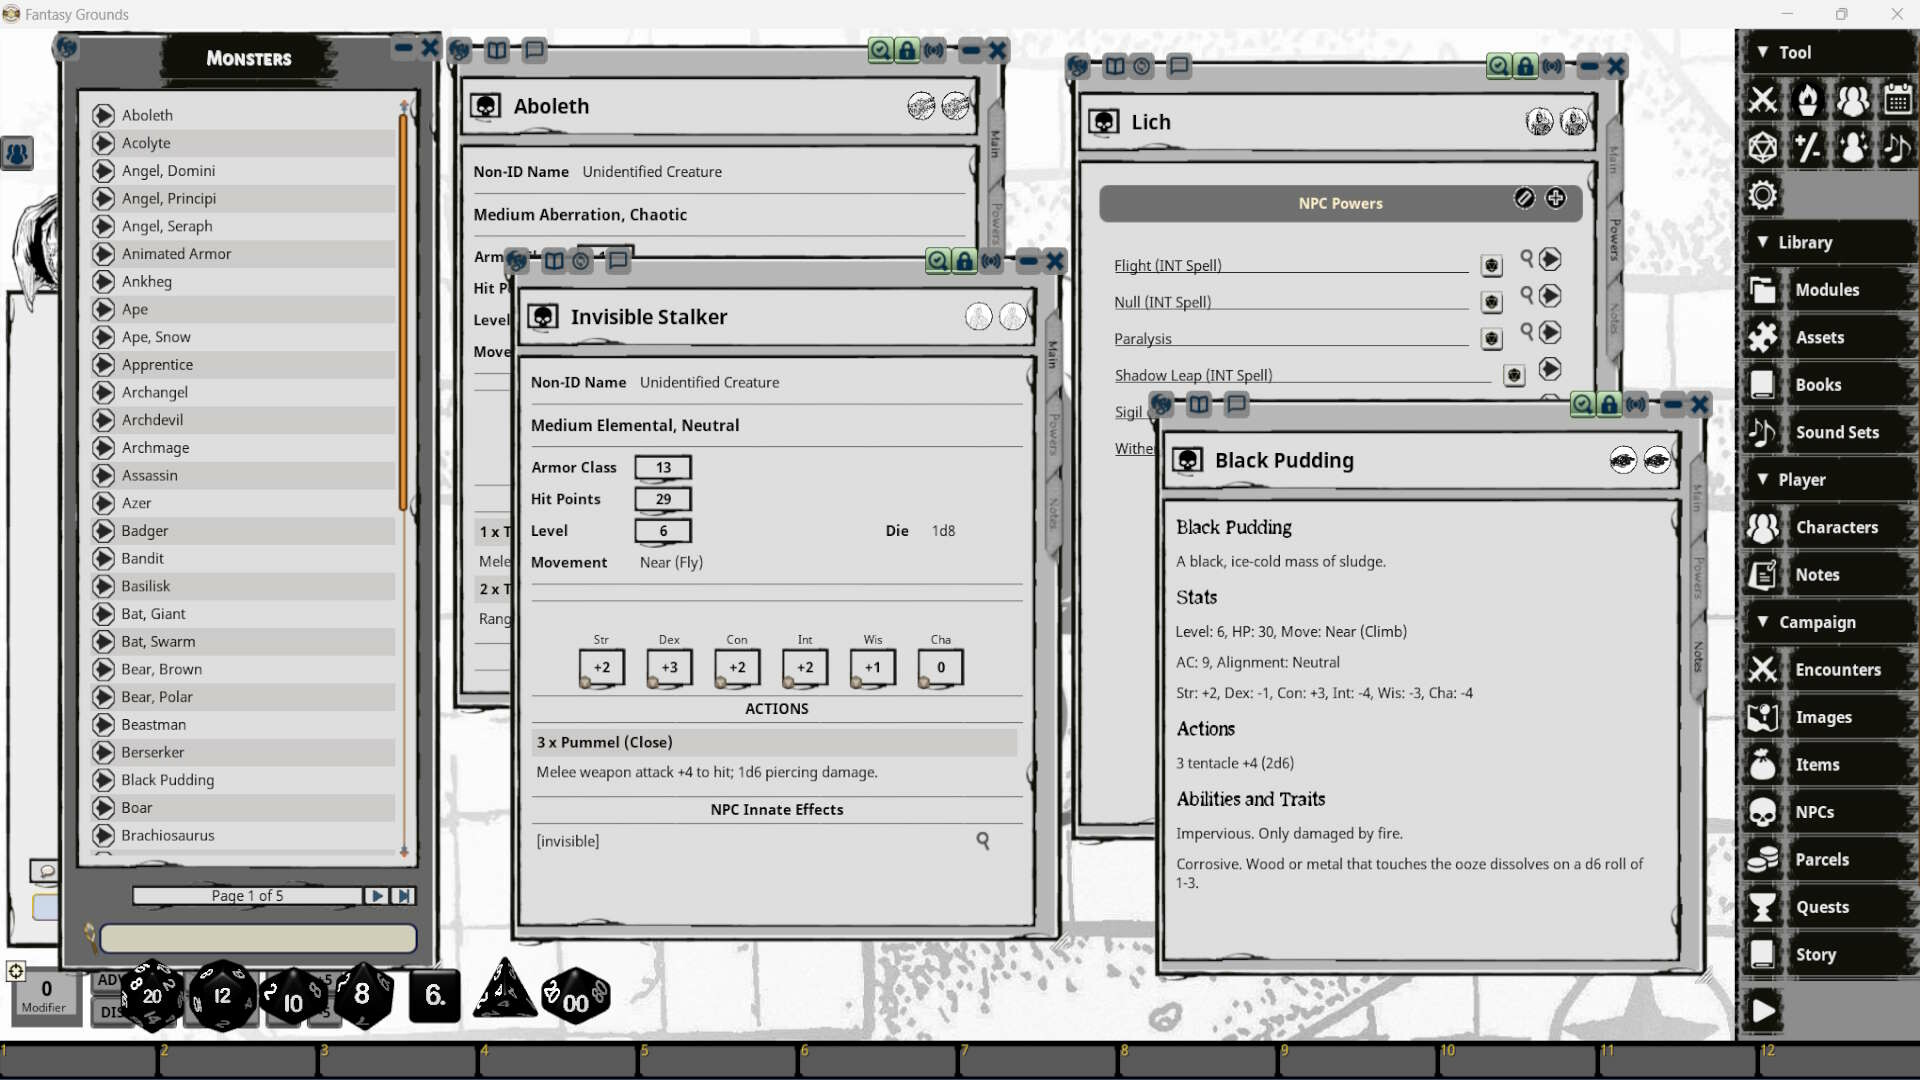The image size is (1920, 1080).
Task: Open the Options gear in the Tool section
Action: coord(1763,195)
